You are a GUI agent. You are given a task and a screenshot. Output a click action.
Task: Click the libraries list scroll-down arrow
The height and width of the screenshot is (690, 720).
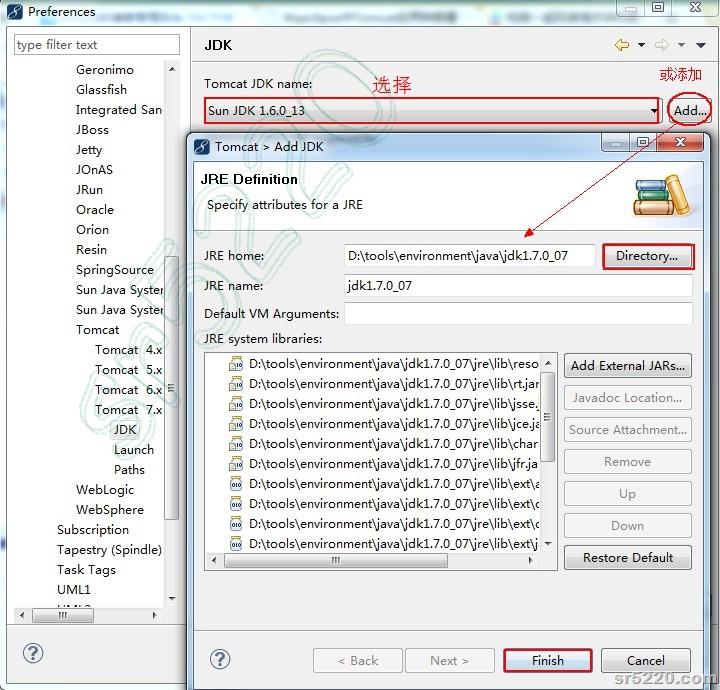[x=548, y=544]
